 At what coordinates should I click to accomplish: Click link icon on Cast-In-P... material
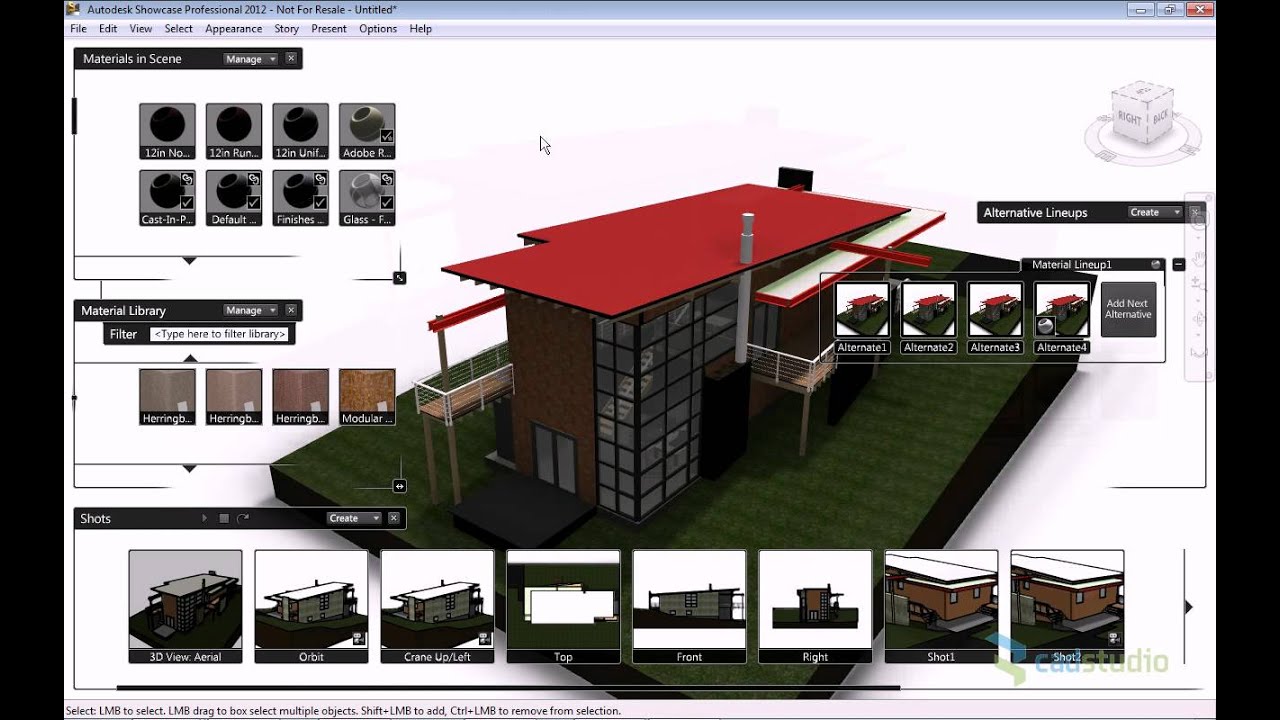click(x=187, y=178)
